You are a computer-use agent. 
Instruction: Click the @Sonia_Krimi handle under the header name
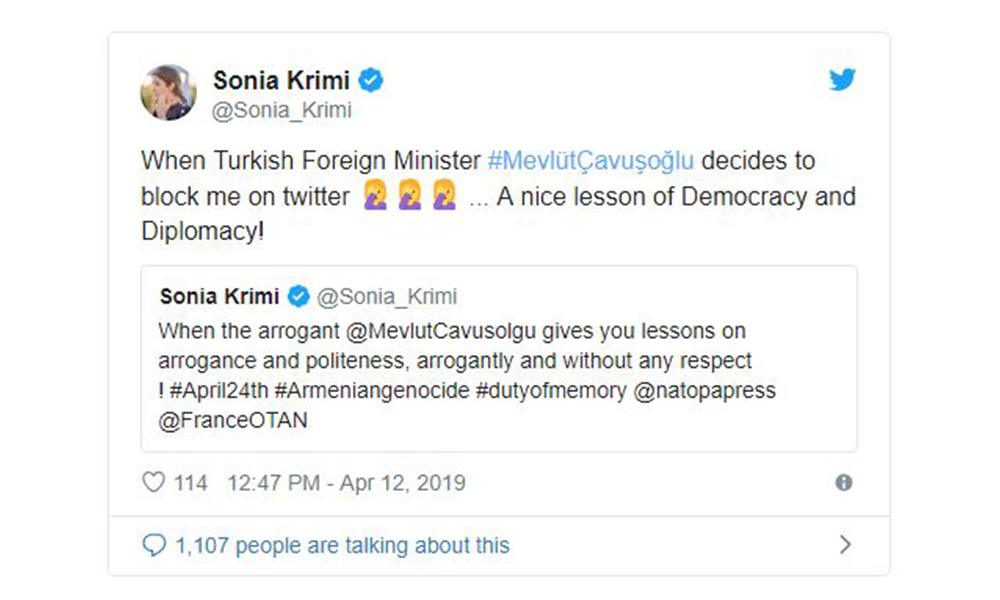click(282, 110)
